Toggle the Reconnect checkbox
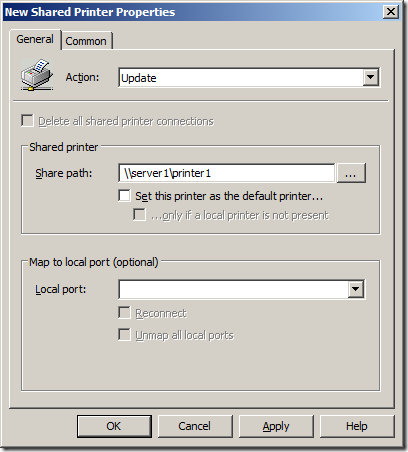 click(124, 313)
